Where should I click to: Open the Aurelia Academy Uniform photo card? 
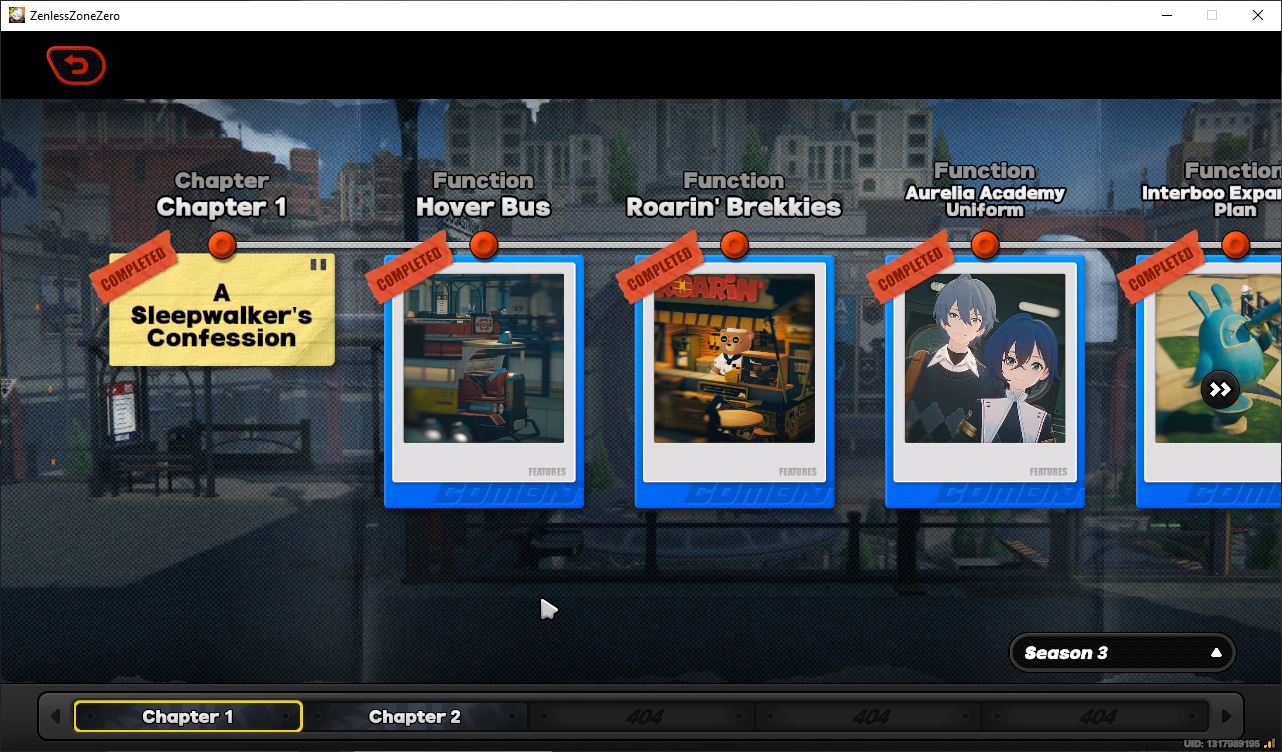click(985, 382)
